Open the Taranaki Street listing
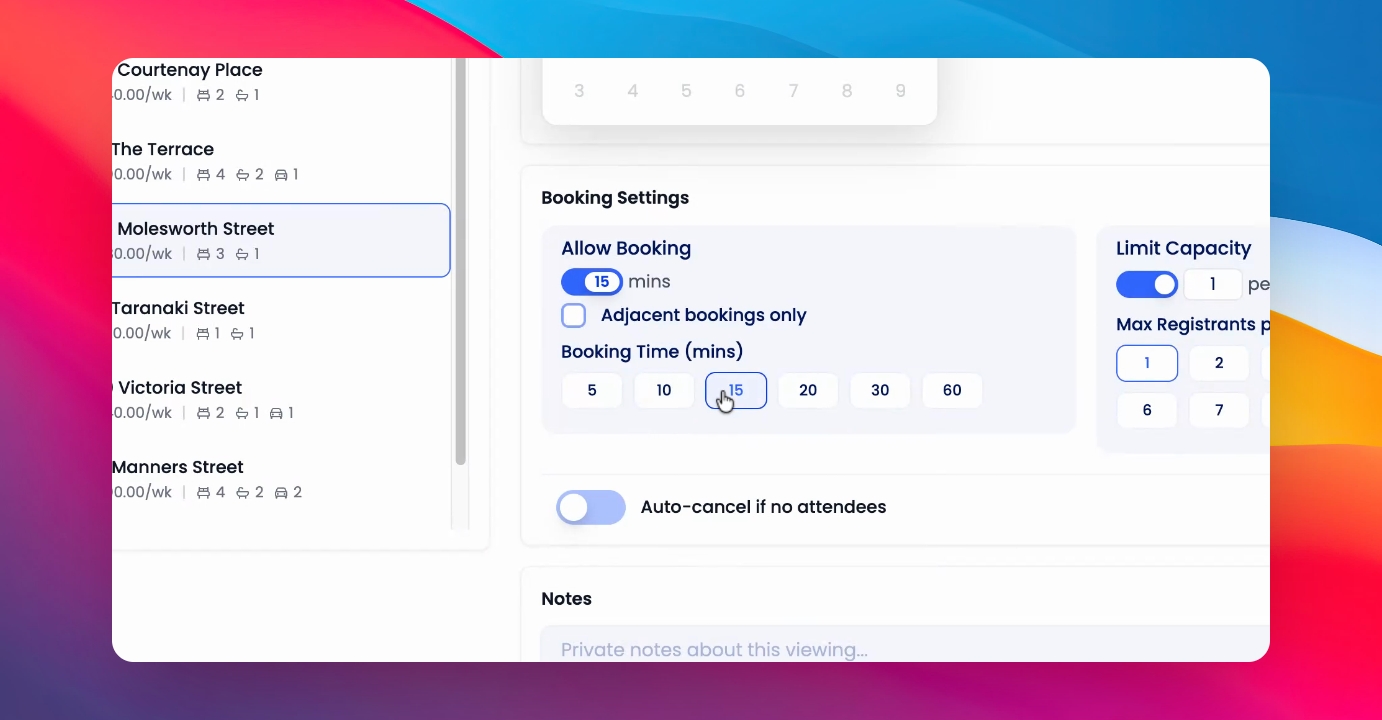The image size is (1382, 720). [x=281, y=320]
